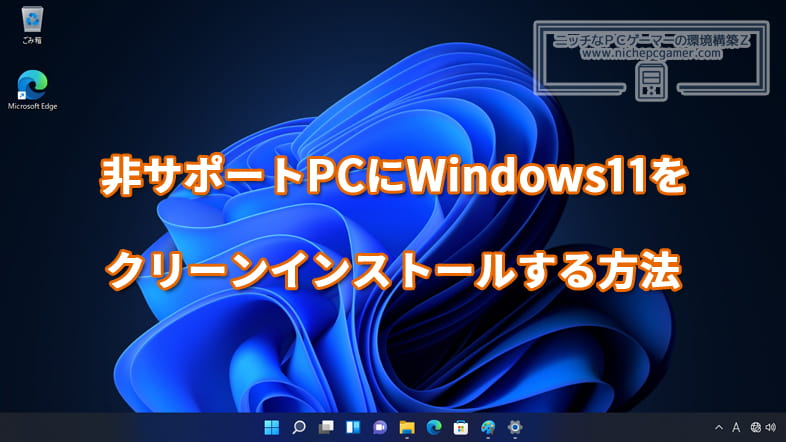Open Task View on the taskbar
Screen dimensions: 786x442
(x=326, y=427)
